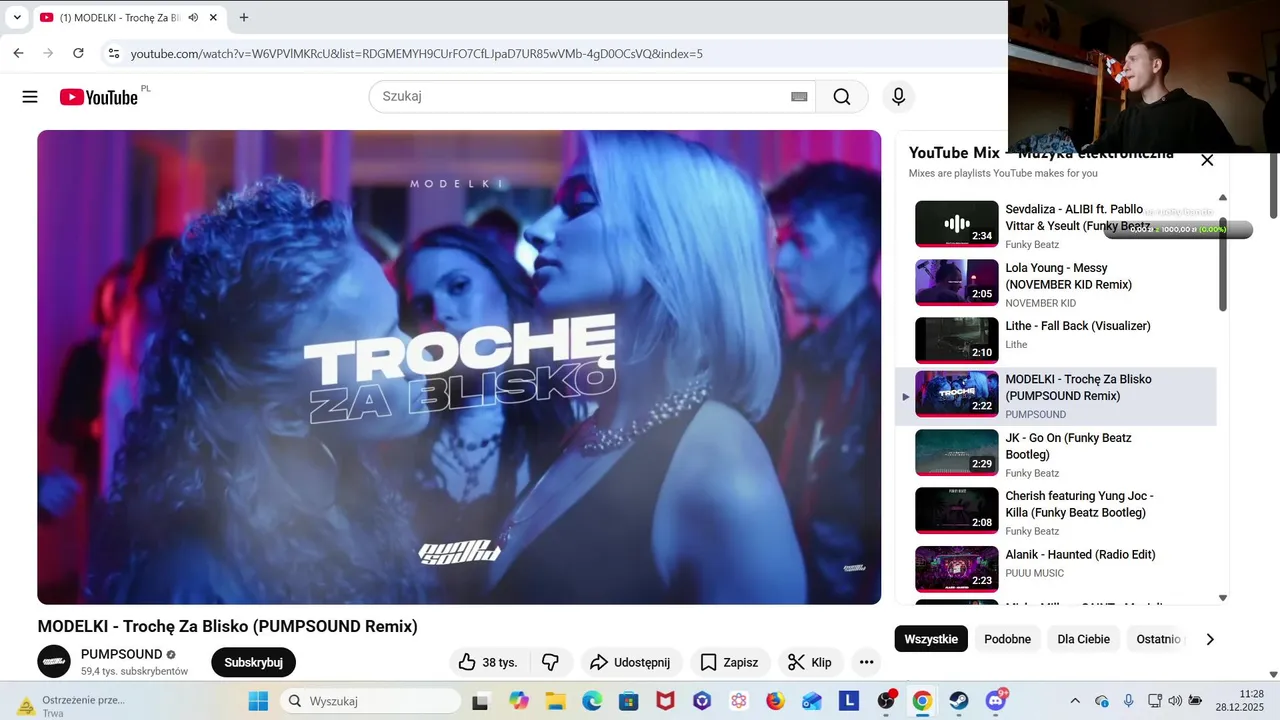The image size is (1280, 720).
Task: Select JK - Go On Funky Beatz Bootleg
Action: coord(1055,453)
